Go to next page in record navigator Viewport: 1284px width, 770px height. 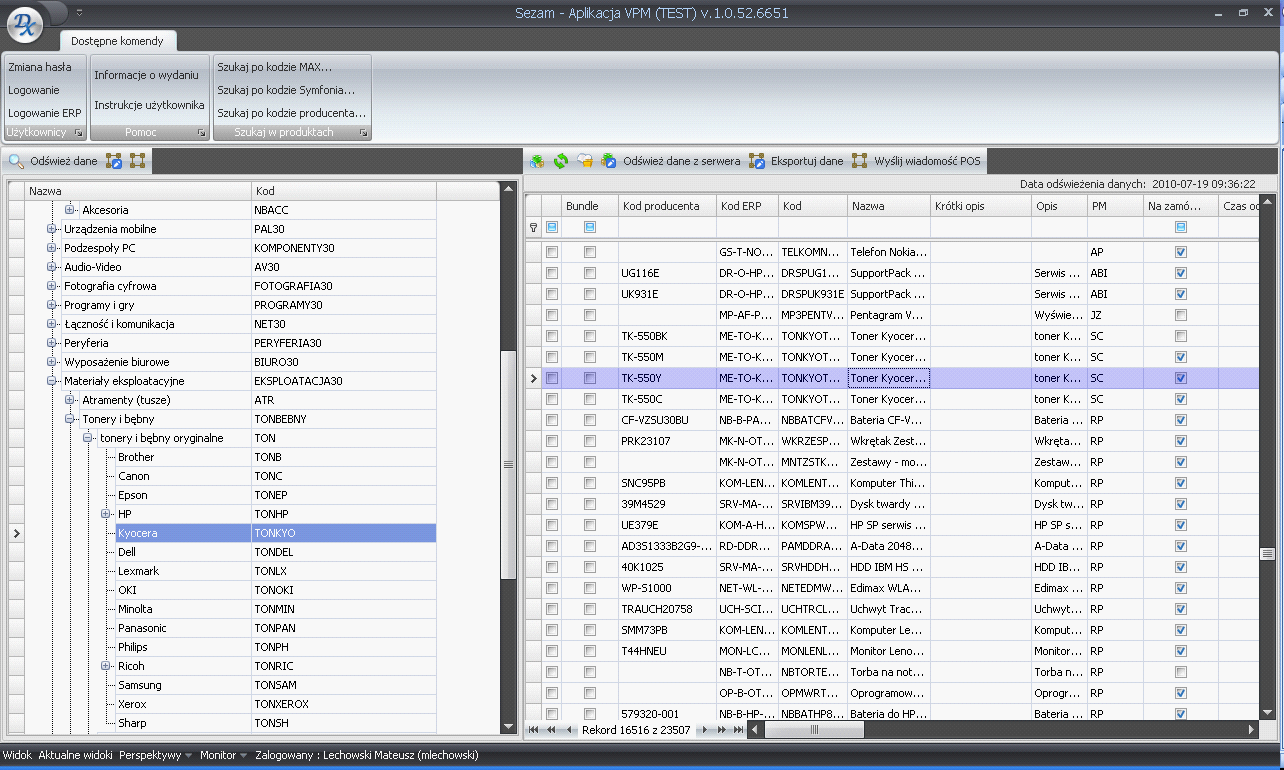pos(722,730)
